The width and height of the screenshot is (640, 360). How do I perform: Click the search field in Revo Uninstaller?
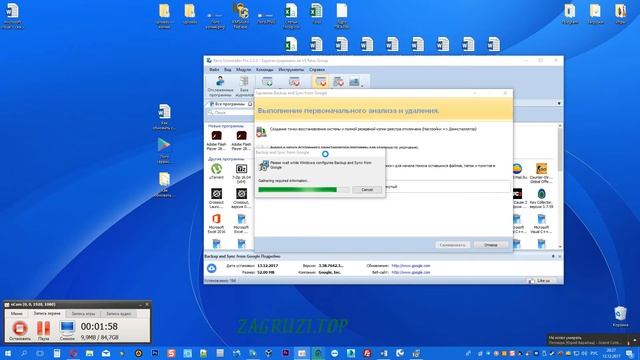231,113
